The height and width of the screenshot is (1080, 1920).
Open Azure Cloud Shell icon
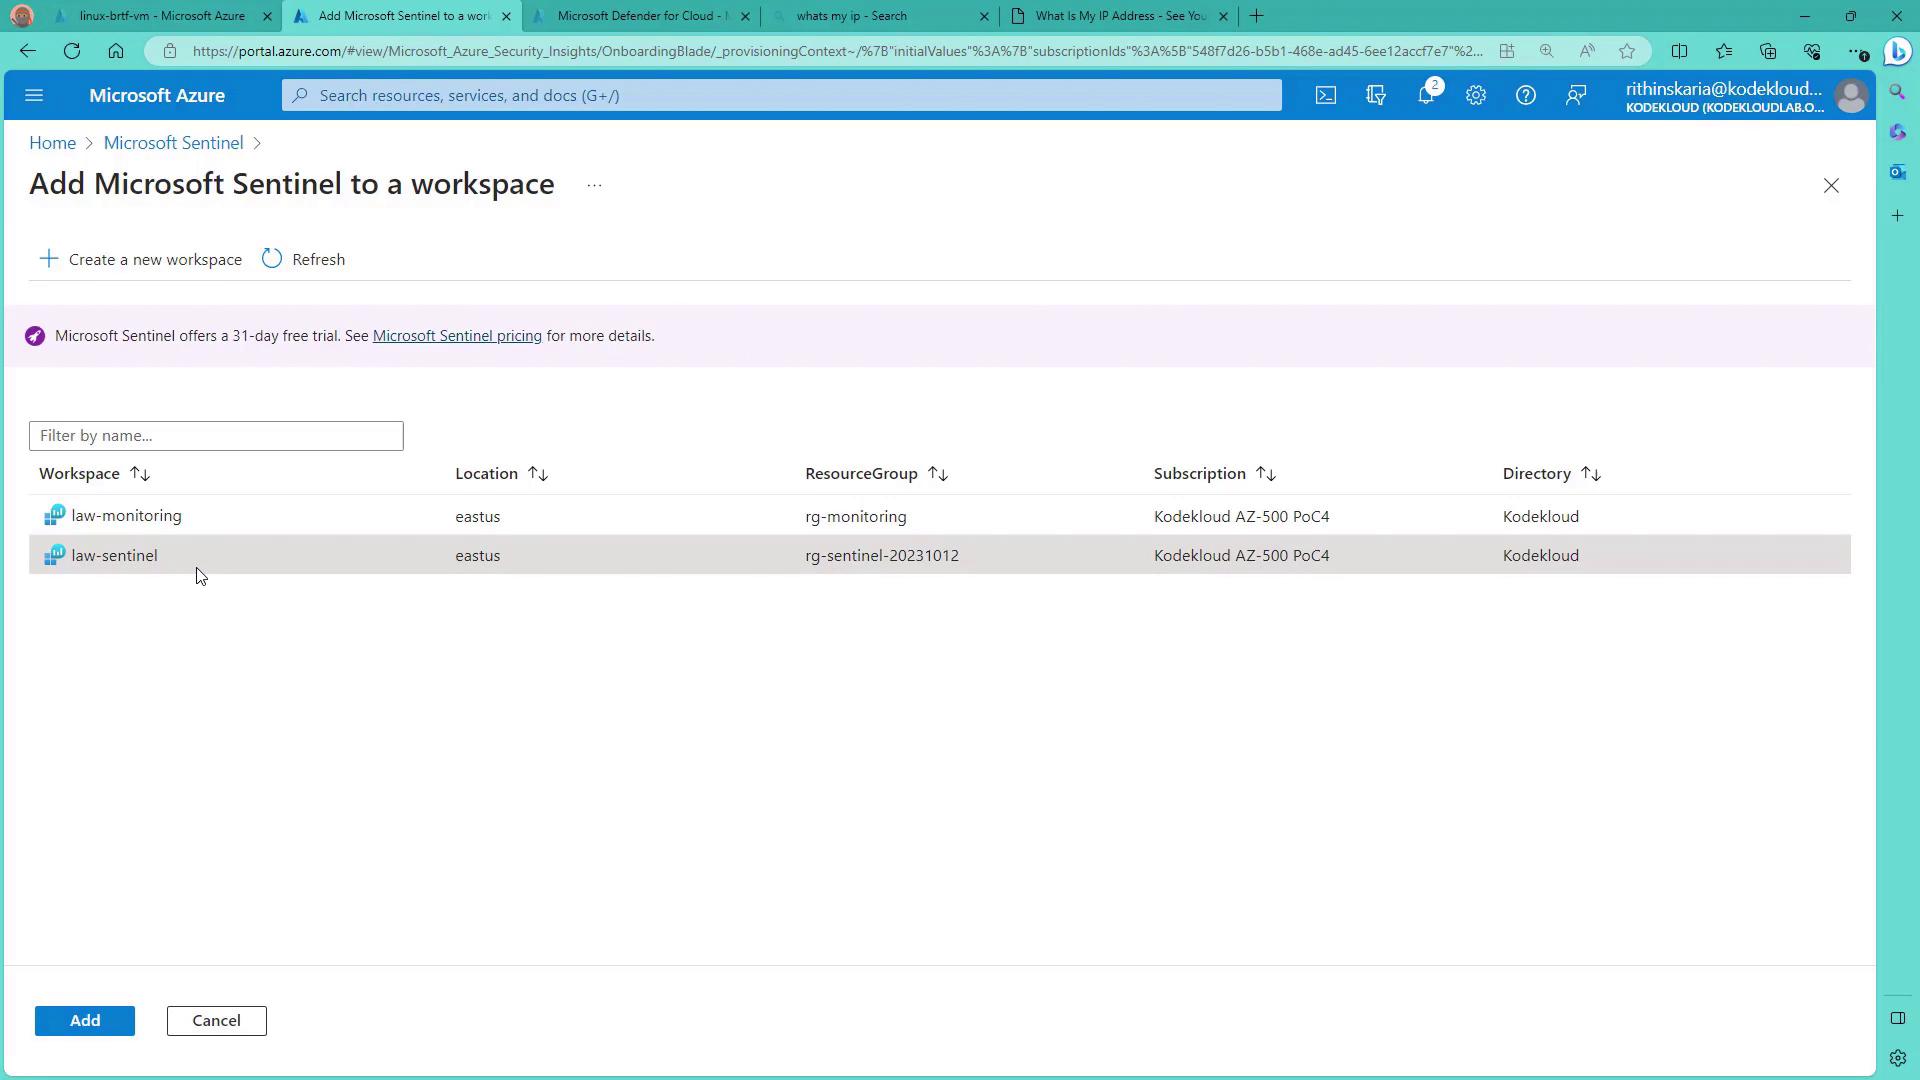tap(1325, 95)
